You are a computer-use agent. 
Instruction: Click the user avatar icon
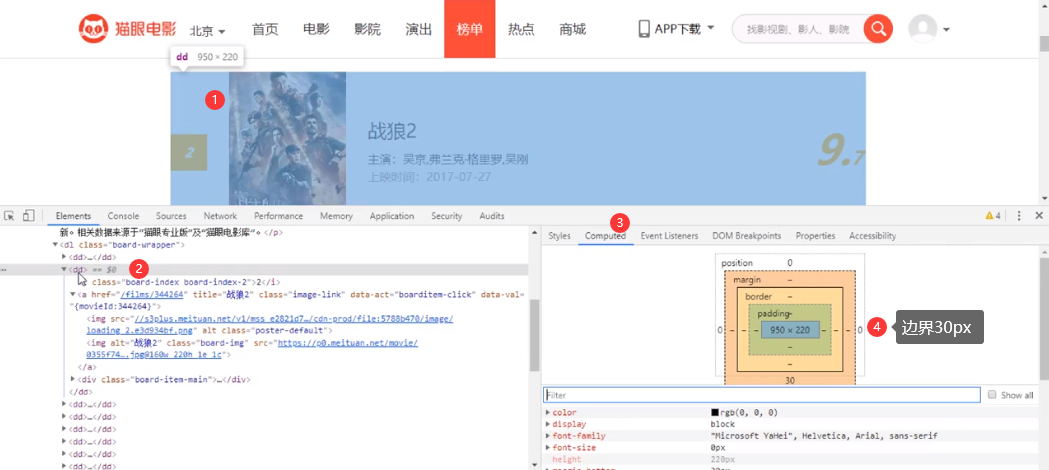click(x=923, y=29)
